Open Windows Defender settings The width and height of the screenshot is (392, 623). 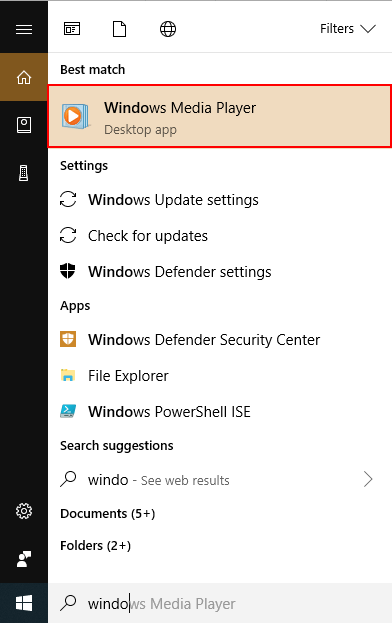[220, 272]
